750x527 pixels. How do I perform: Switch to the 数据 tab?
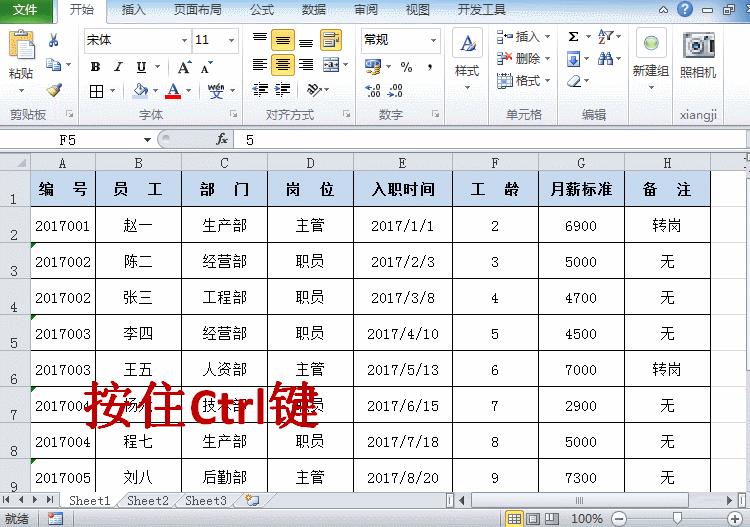(314, 10)
